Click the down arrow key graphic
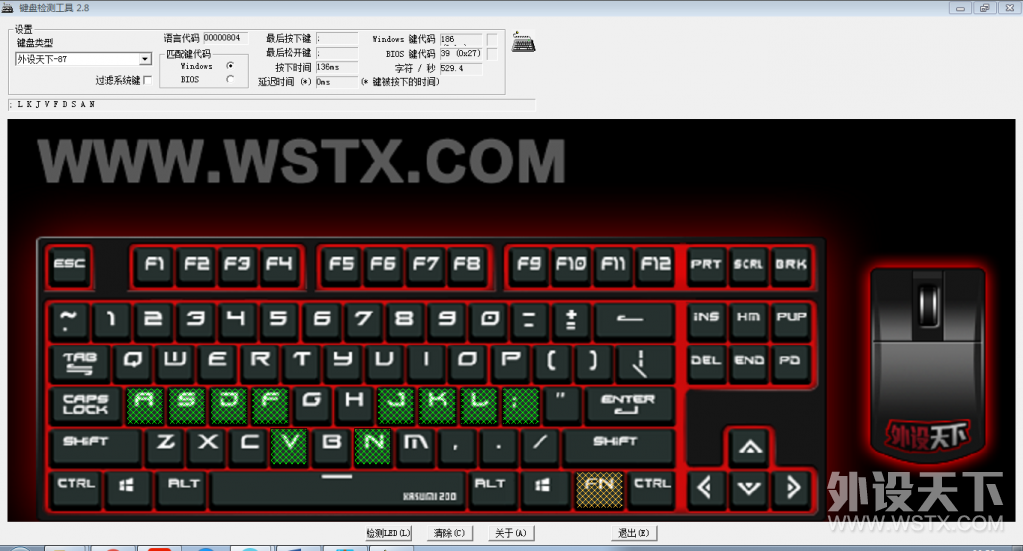Screen dimensions: 1023x551 [749, 488]
